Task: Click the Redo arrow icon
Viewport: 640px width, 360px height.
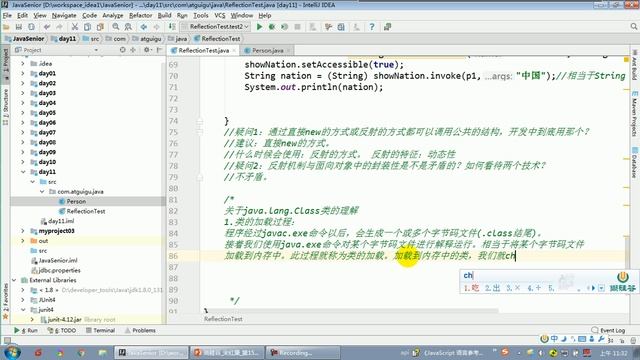Action: pos(60,27)
